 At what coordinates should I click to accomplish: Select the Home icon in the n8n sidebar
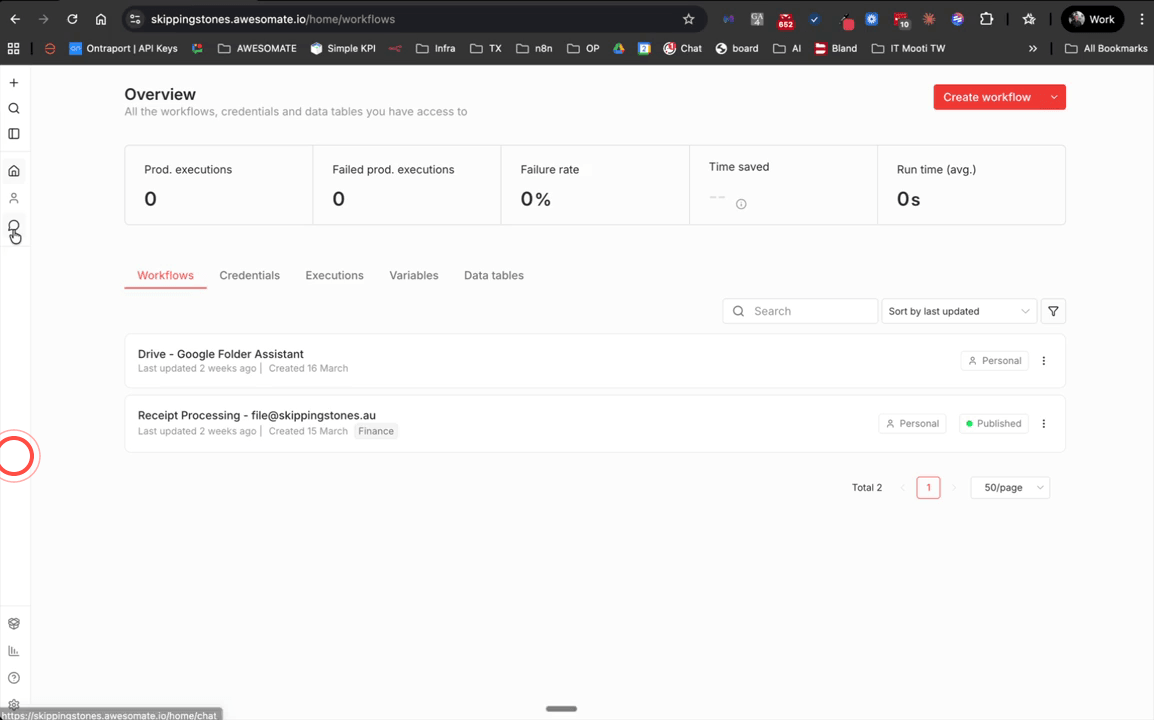[x=14, y=170]
